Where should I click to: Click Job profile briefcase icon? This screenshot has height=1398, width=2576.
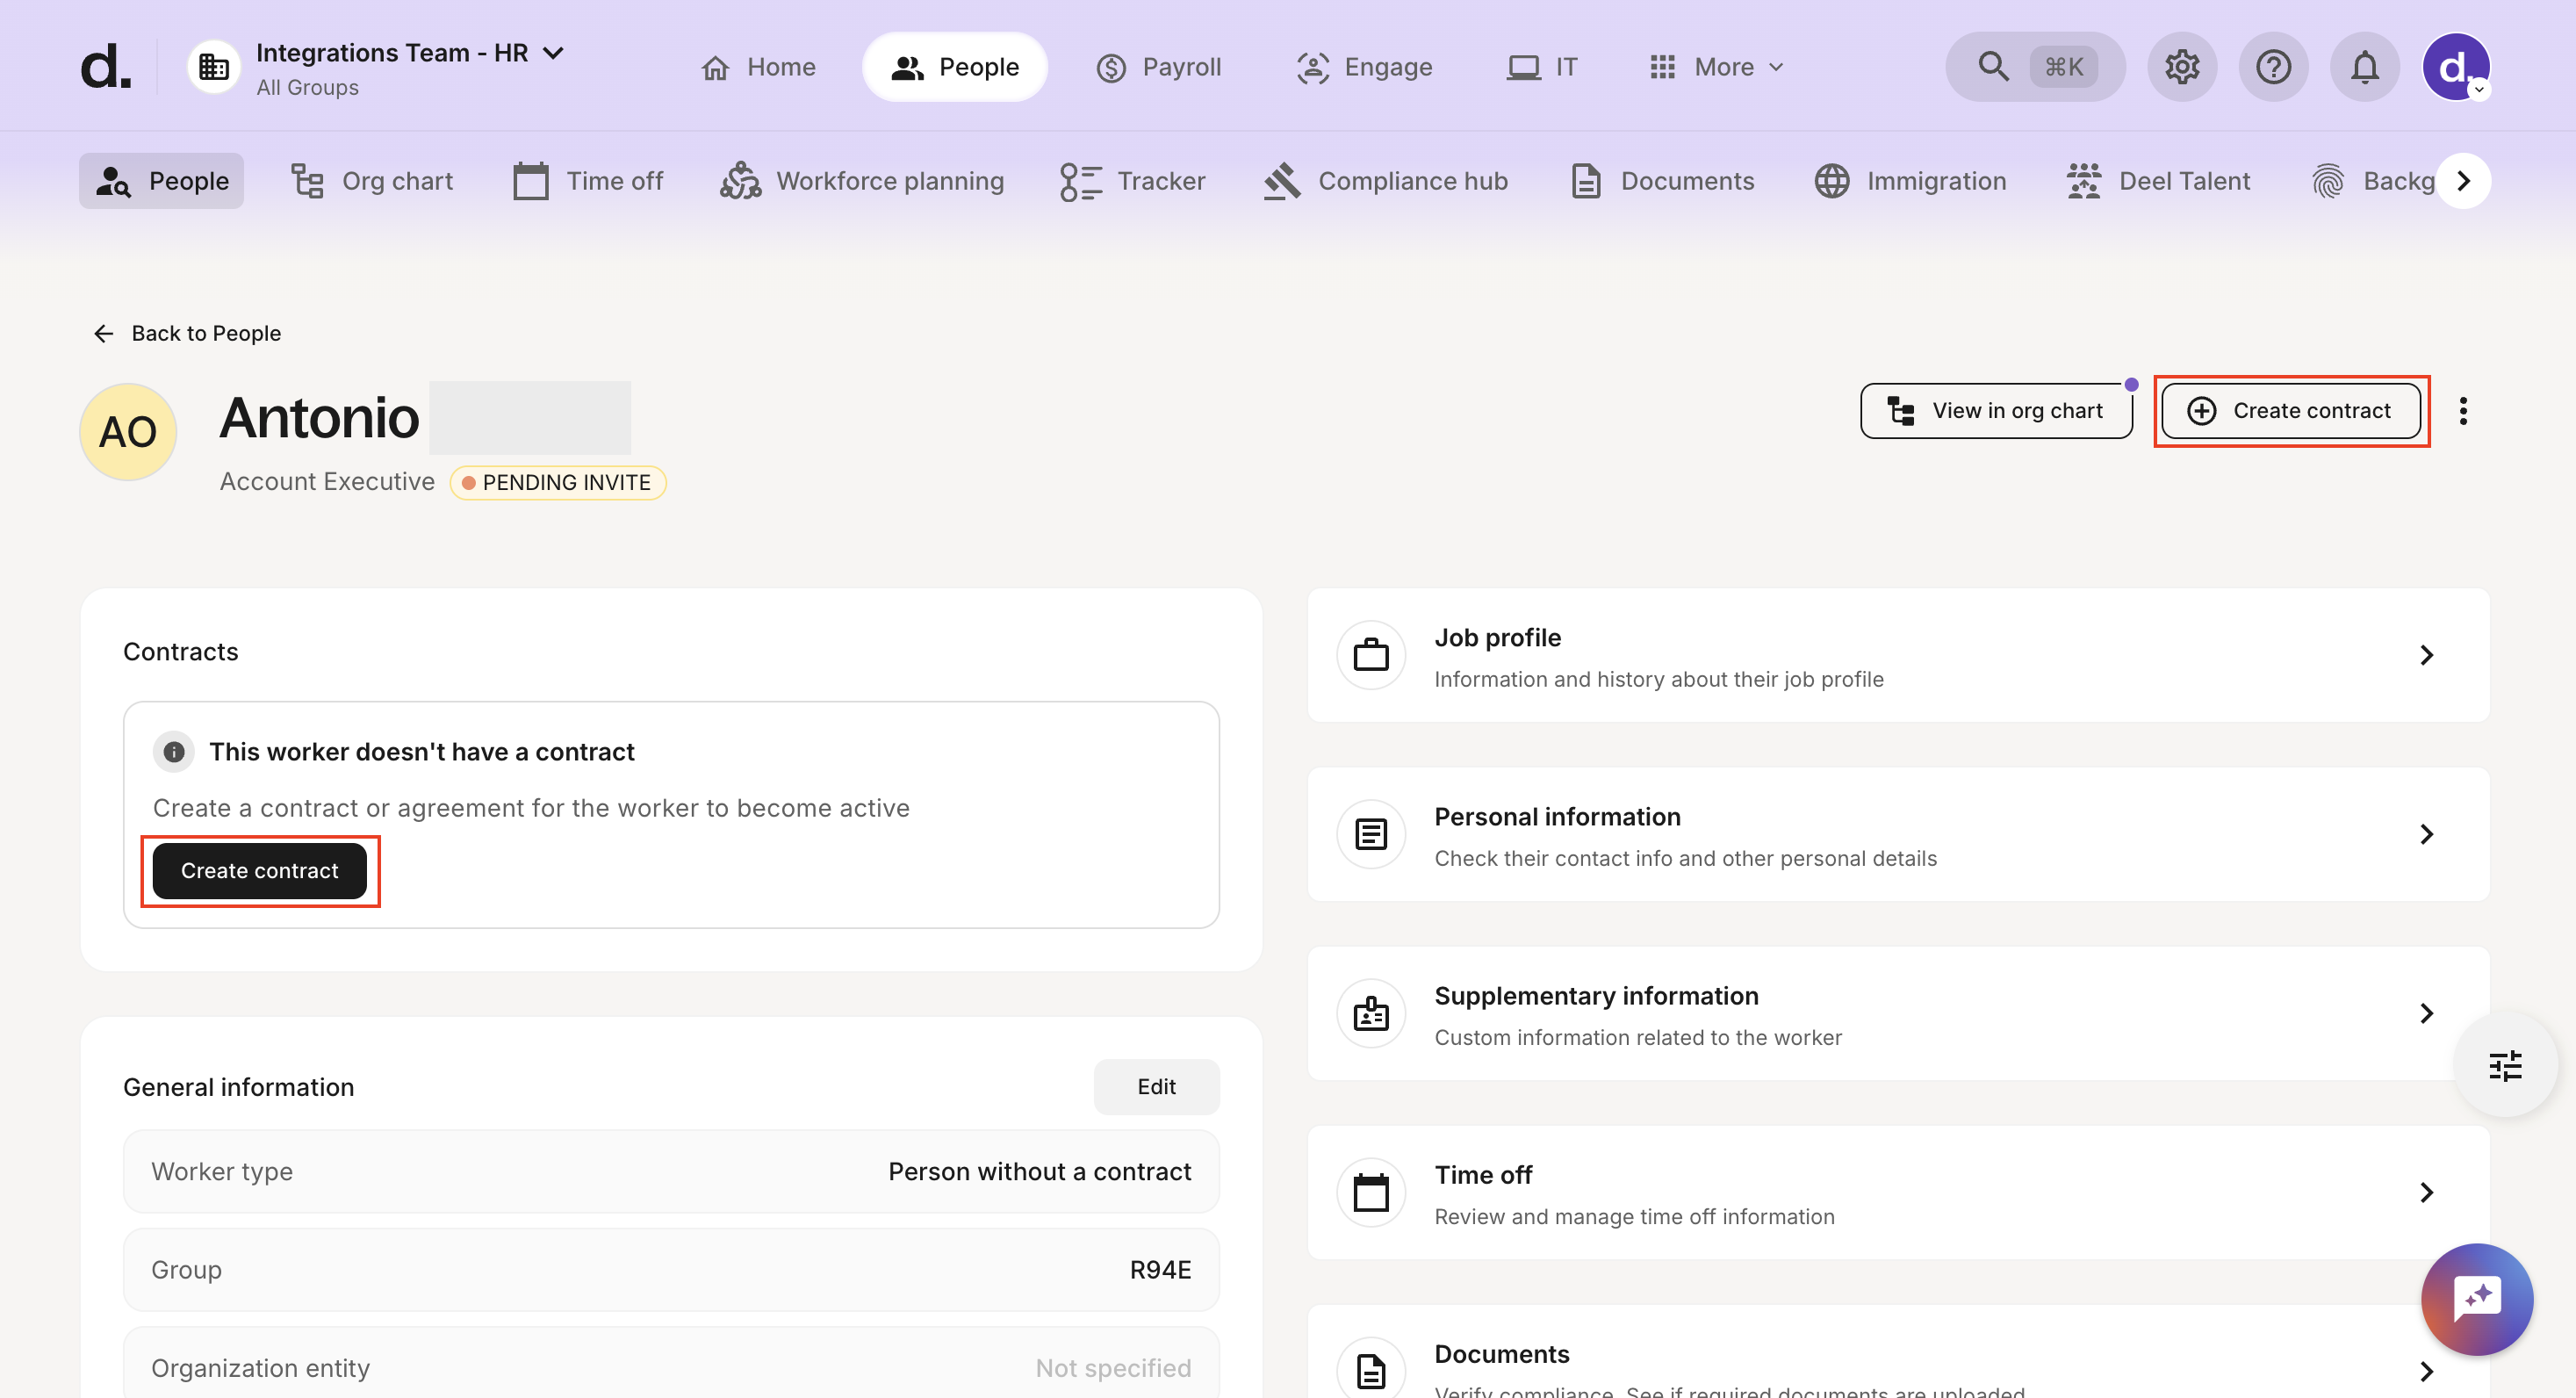(1371, 656)
